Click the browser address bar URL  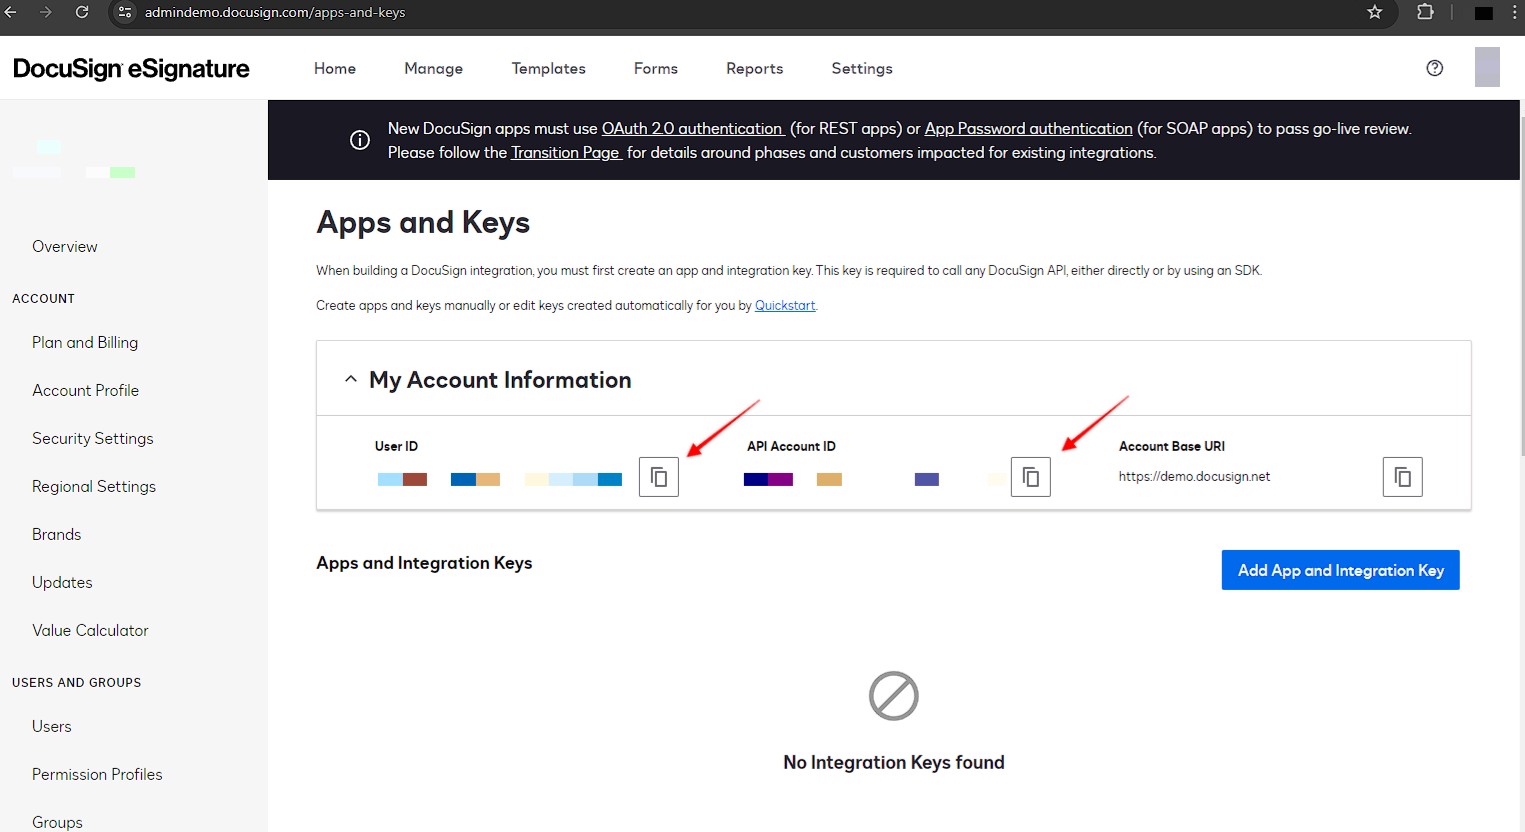275,12
